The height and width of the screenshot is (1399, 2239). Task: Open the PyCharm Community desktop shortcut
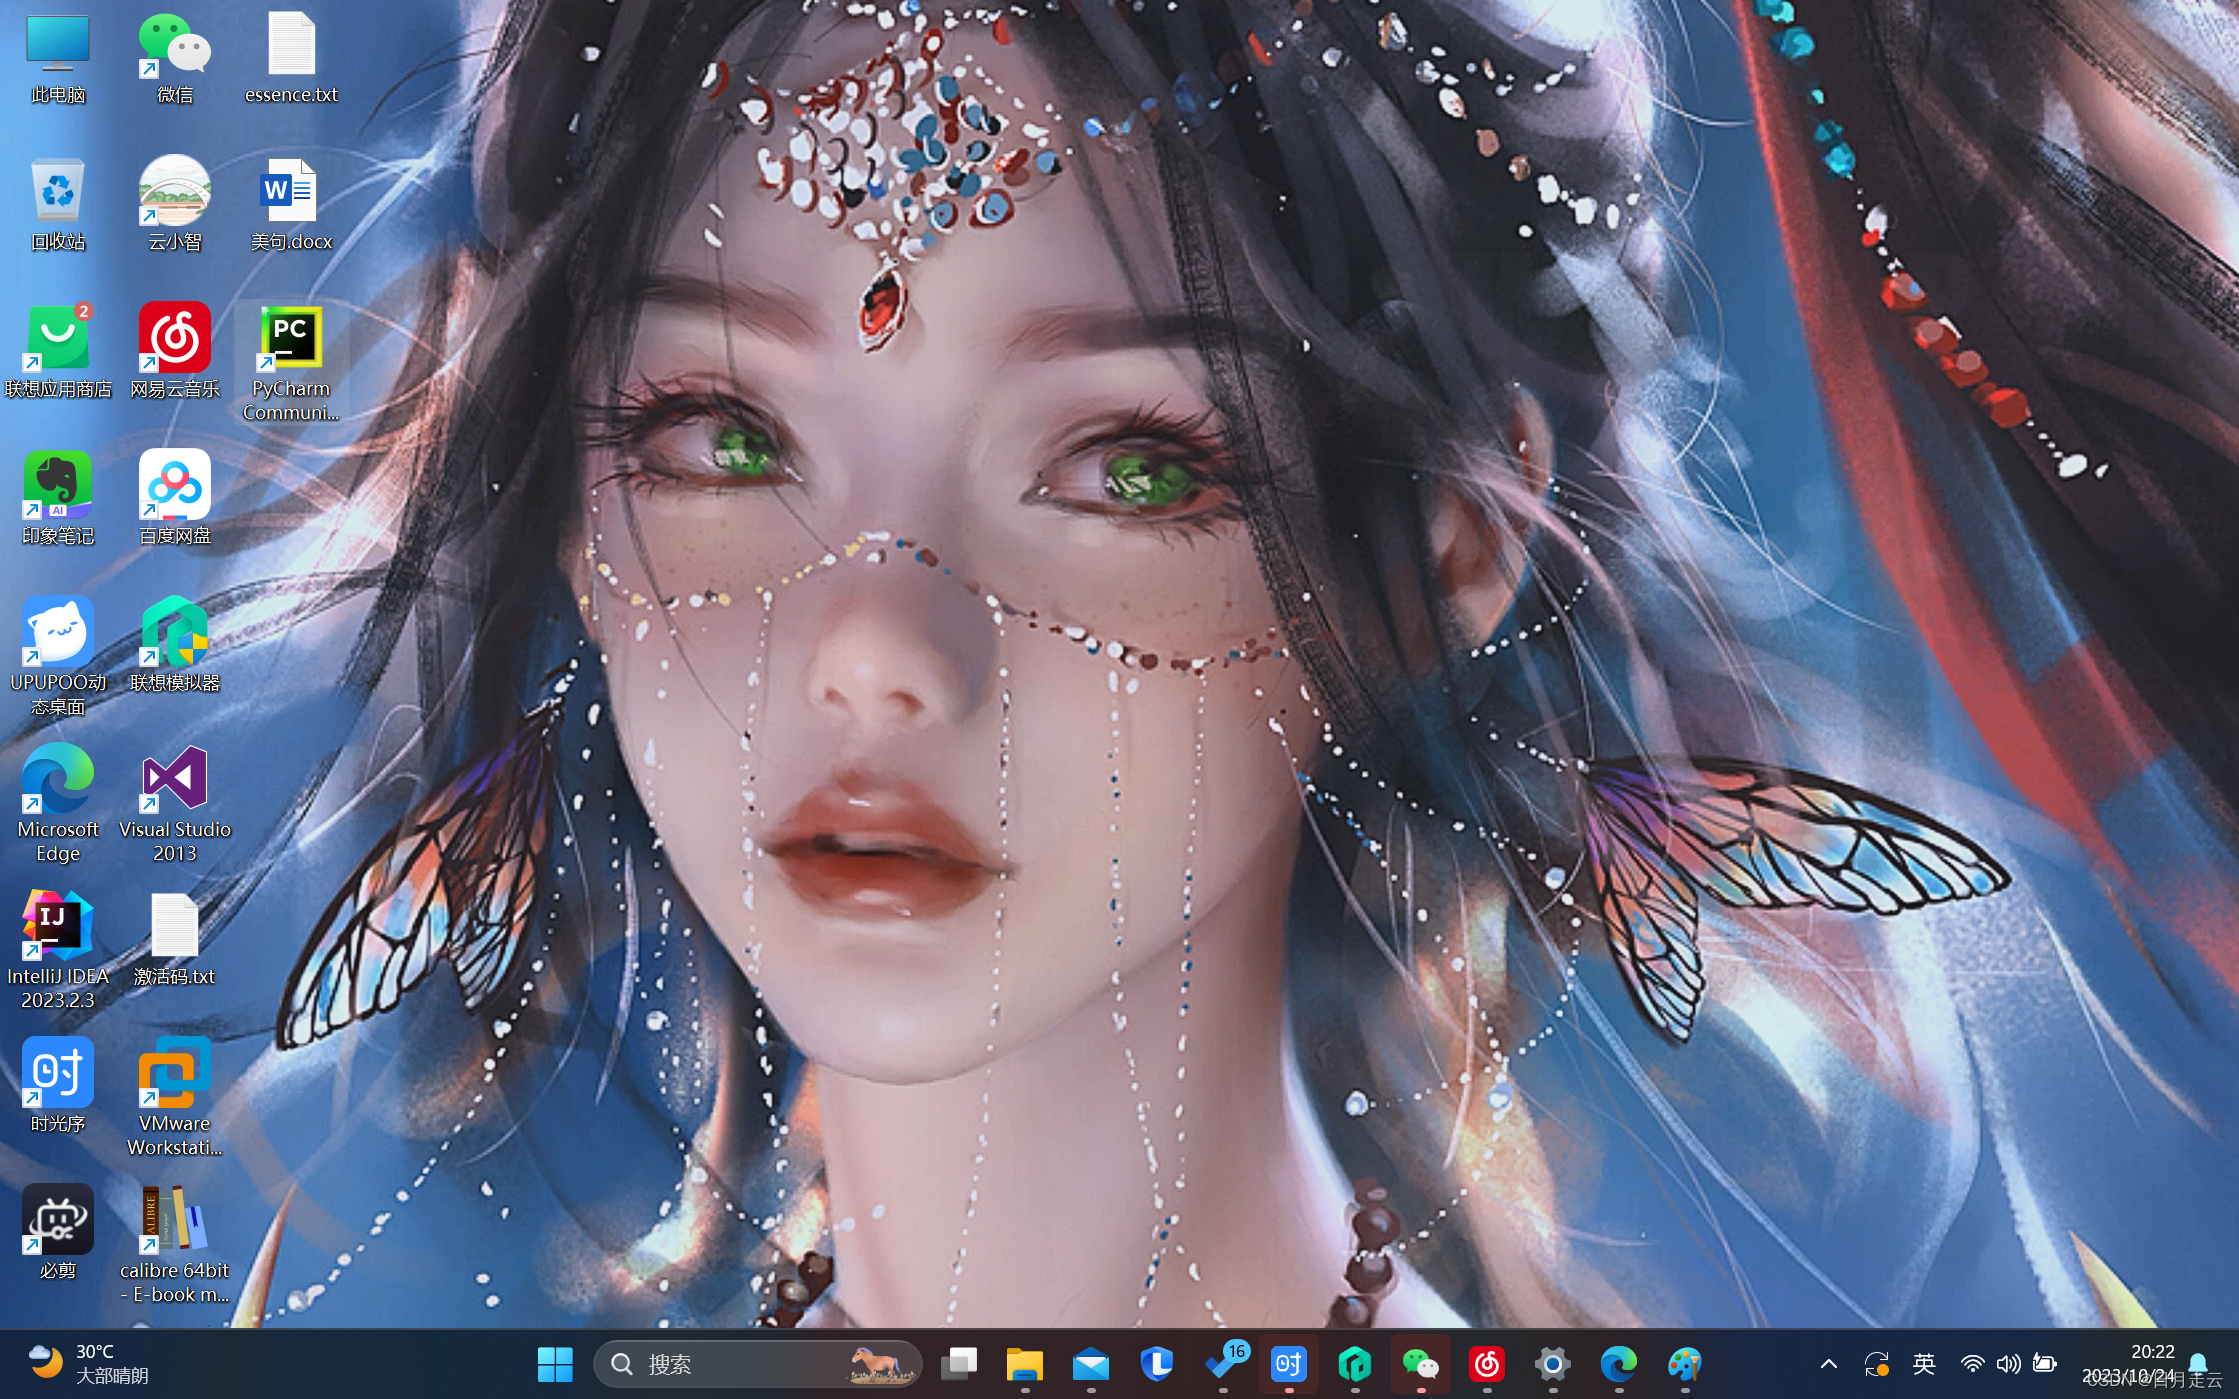(290, 340)
